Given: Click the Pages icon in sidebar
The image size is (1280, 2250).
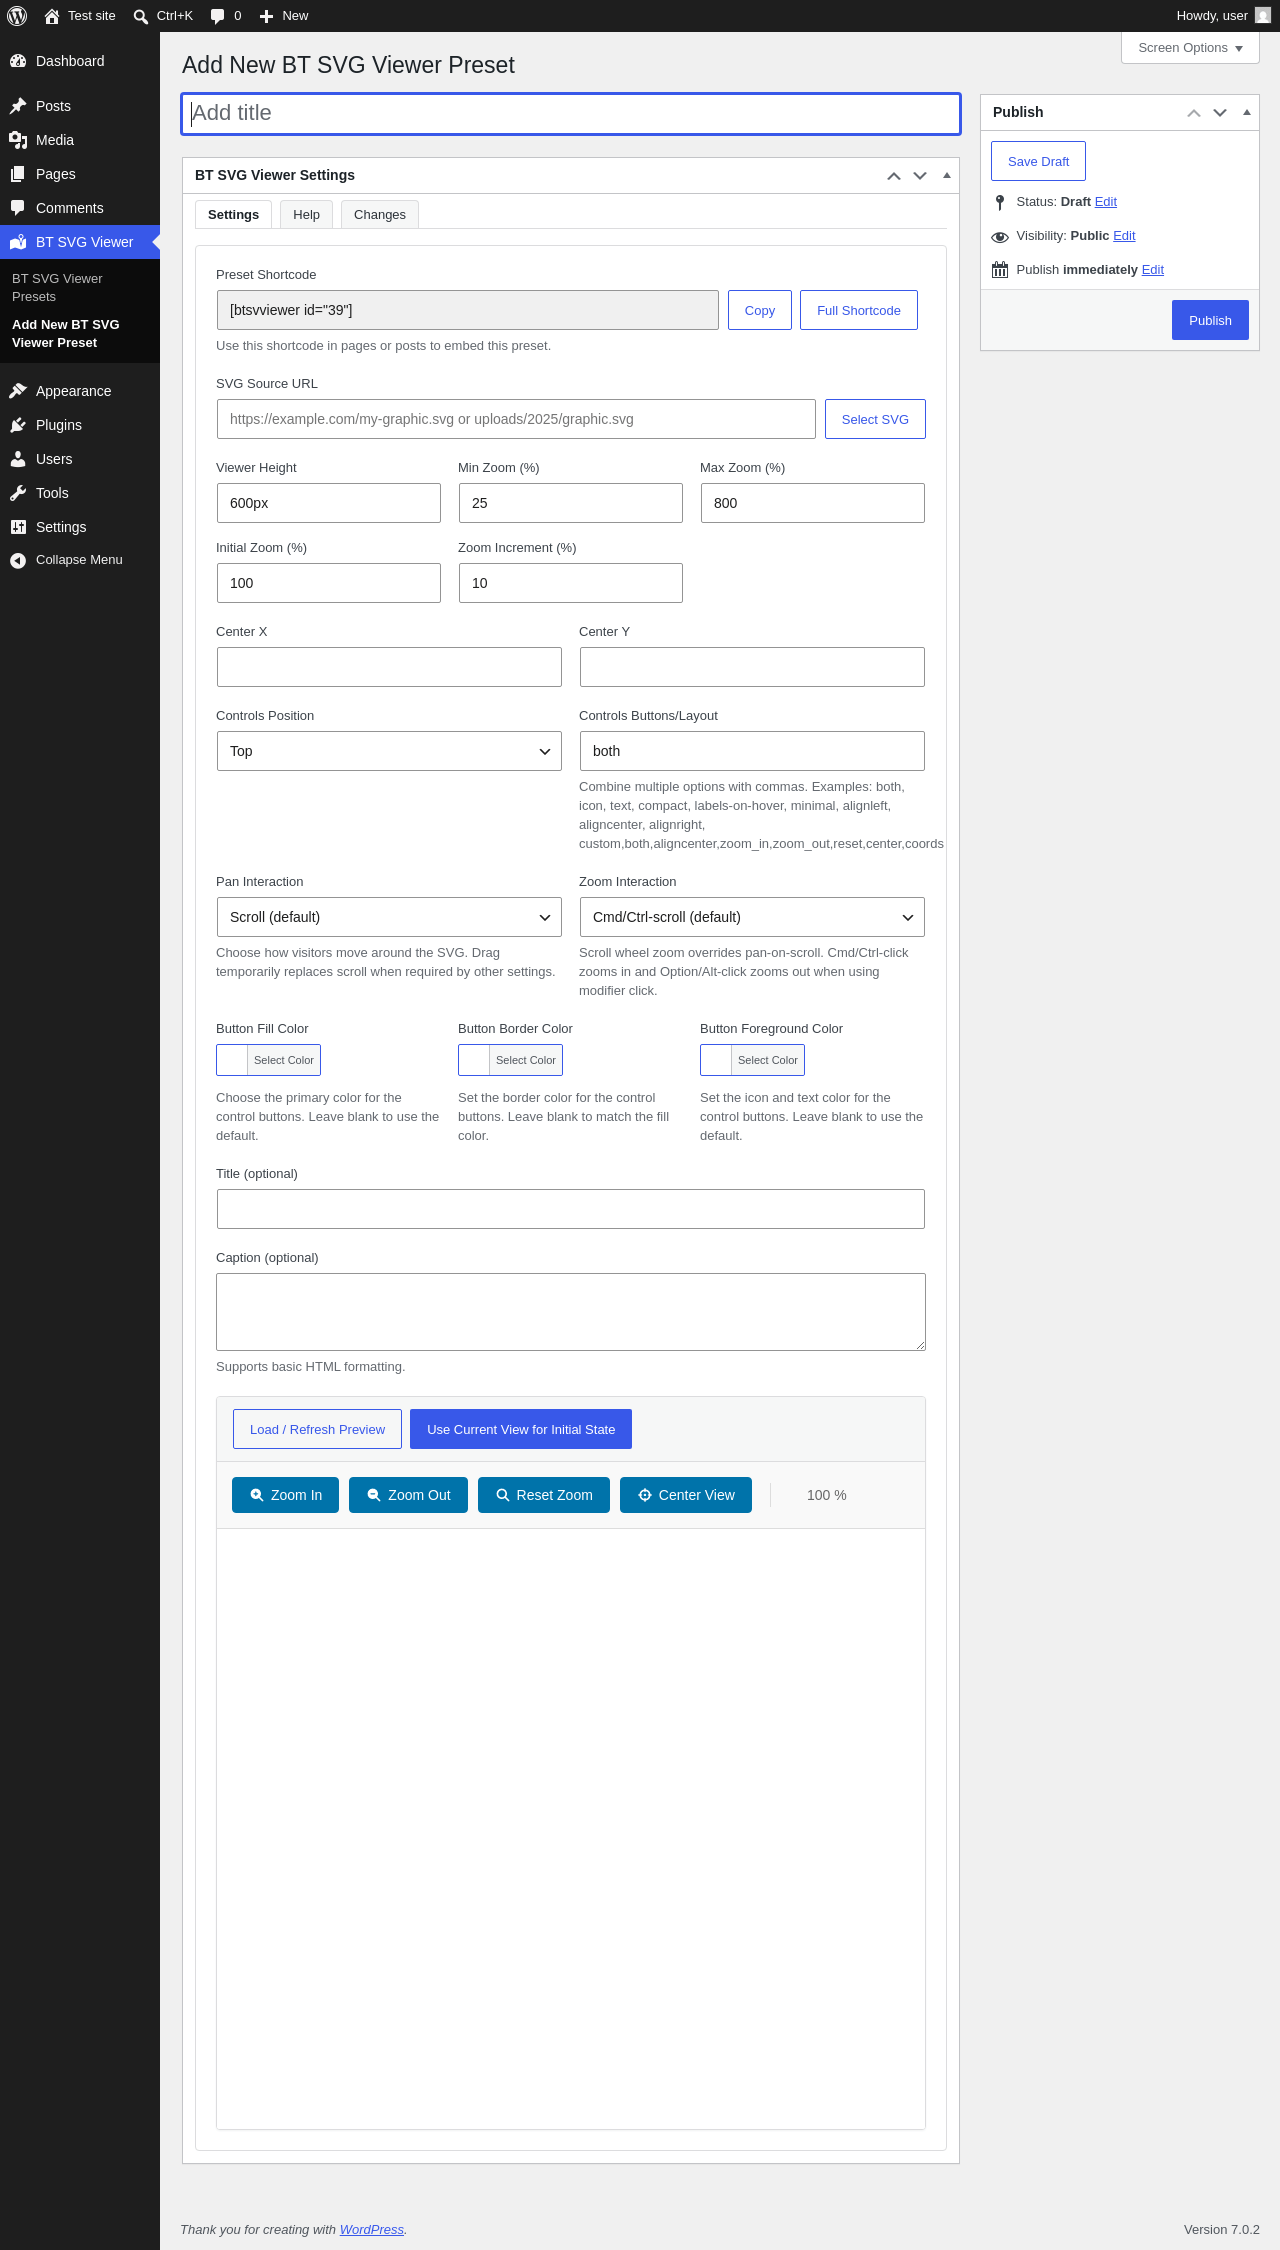Looking at the screenshot, I should (x=18, y=174).
